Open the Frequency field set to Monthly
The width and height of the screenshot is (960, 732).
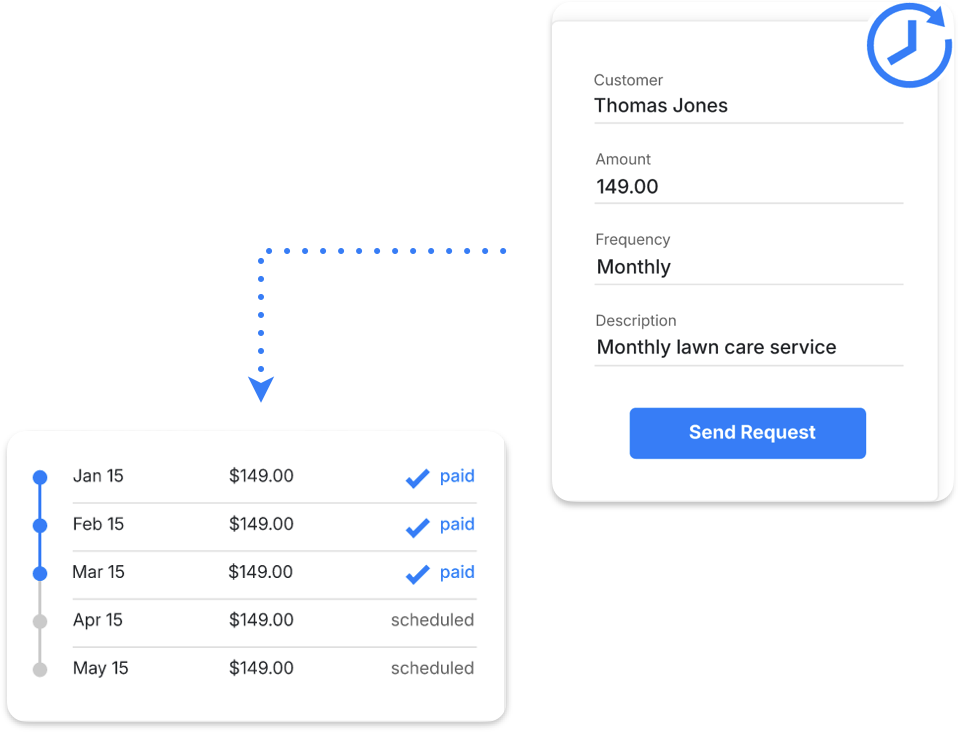point(748,267)
